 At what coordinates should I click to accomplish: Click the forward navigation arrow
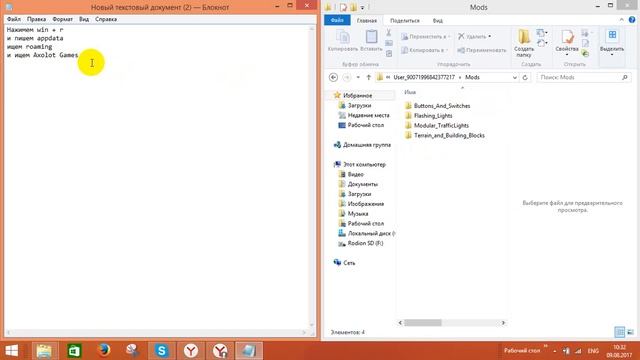click(347, 77)
